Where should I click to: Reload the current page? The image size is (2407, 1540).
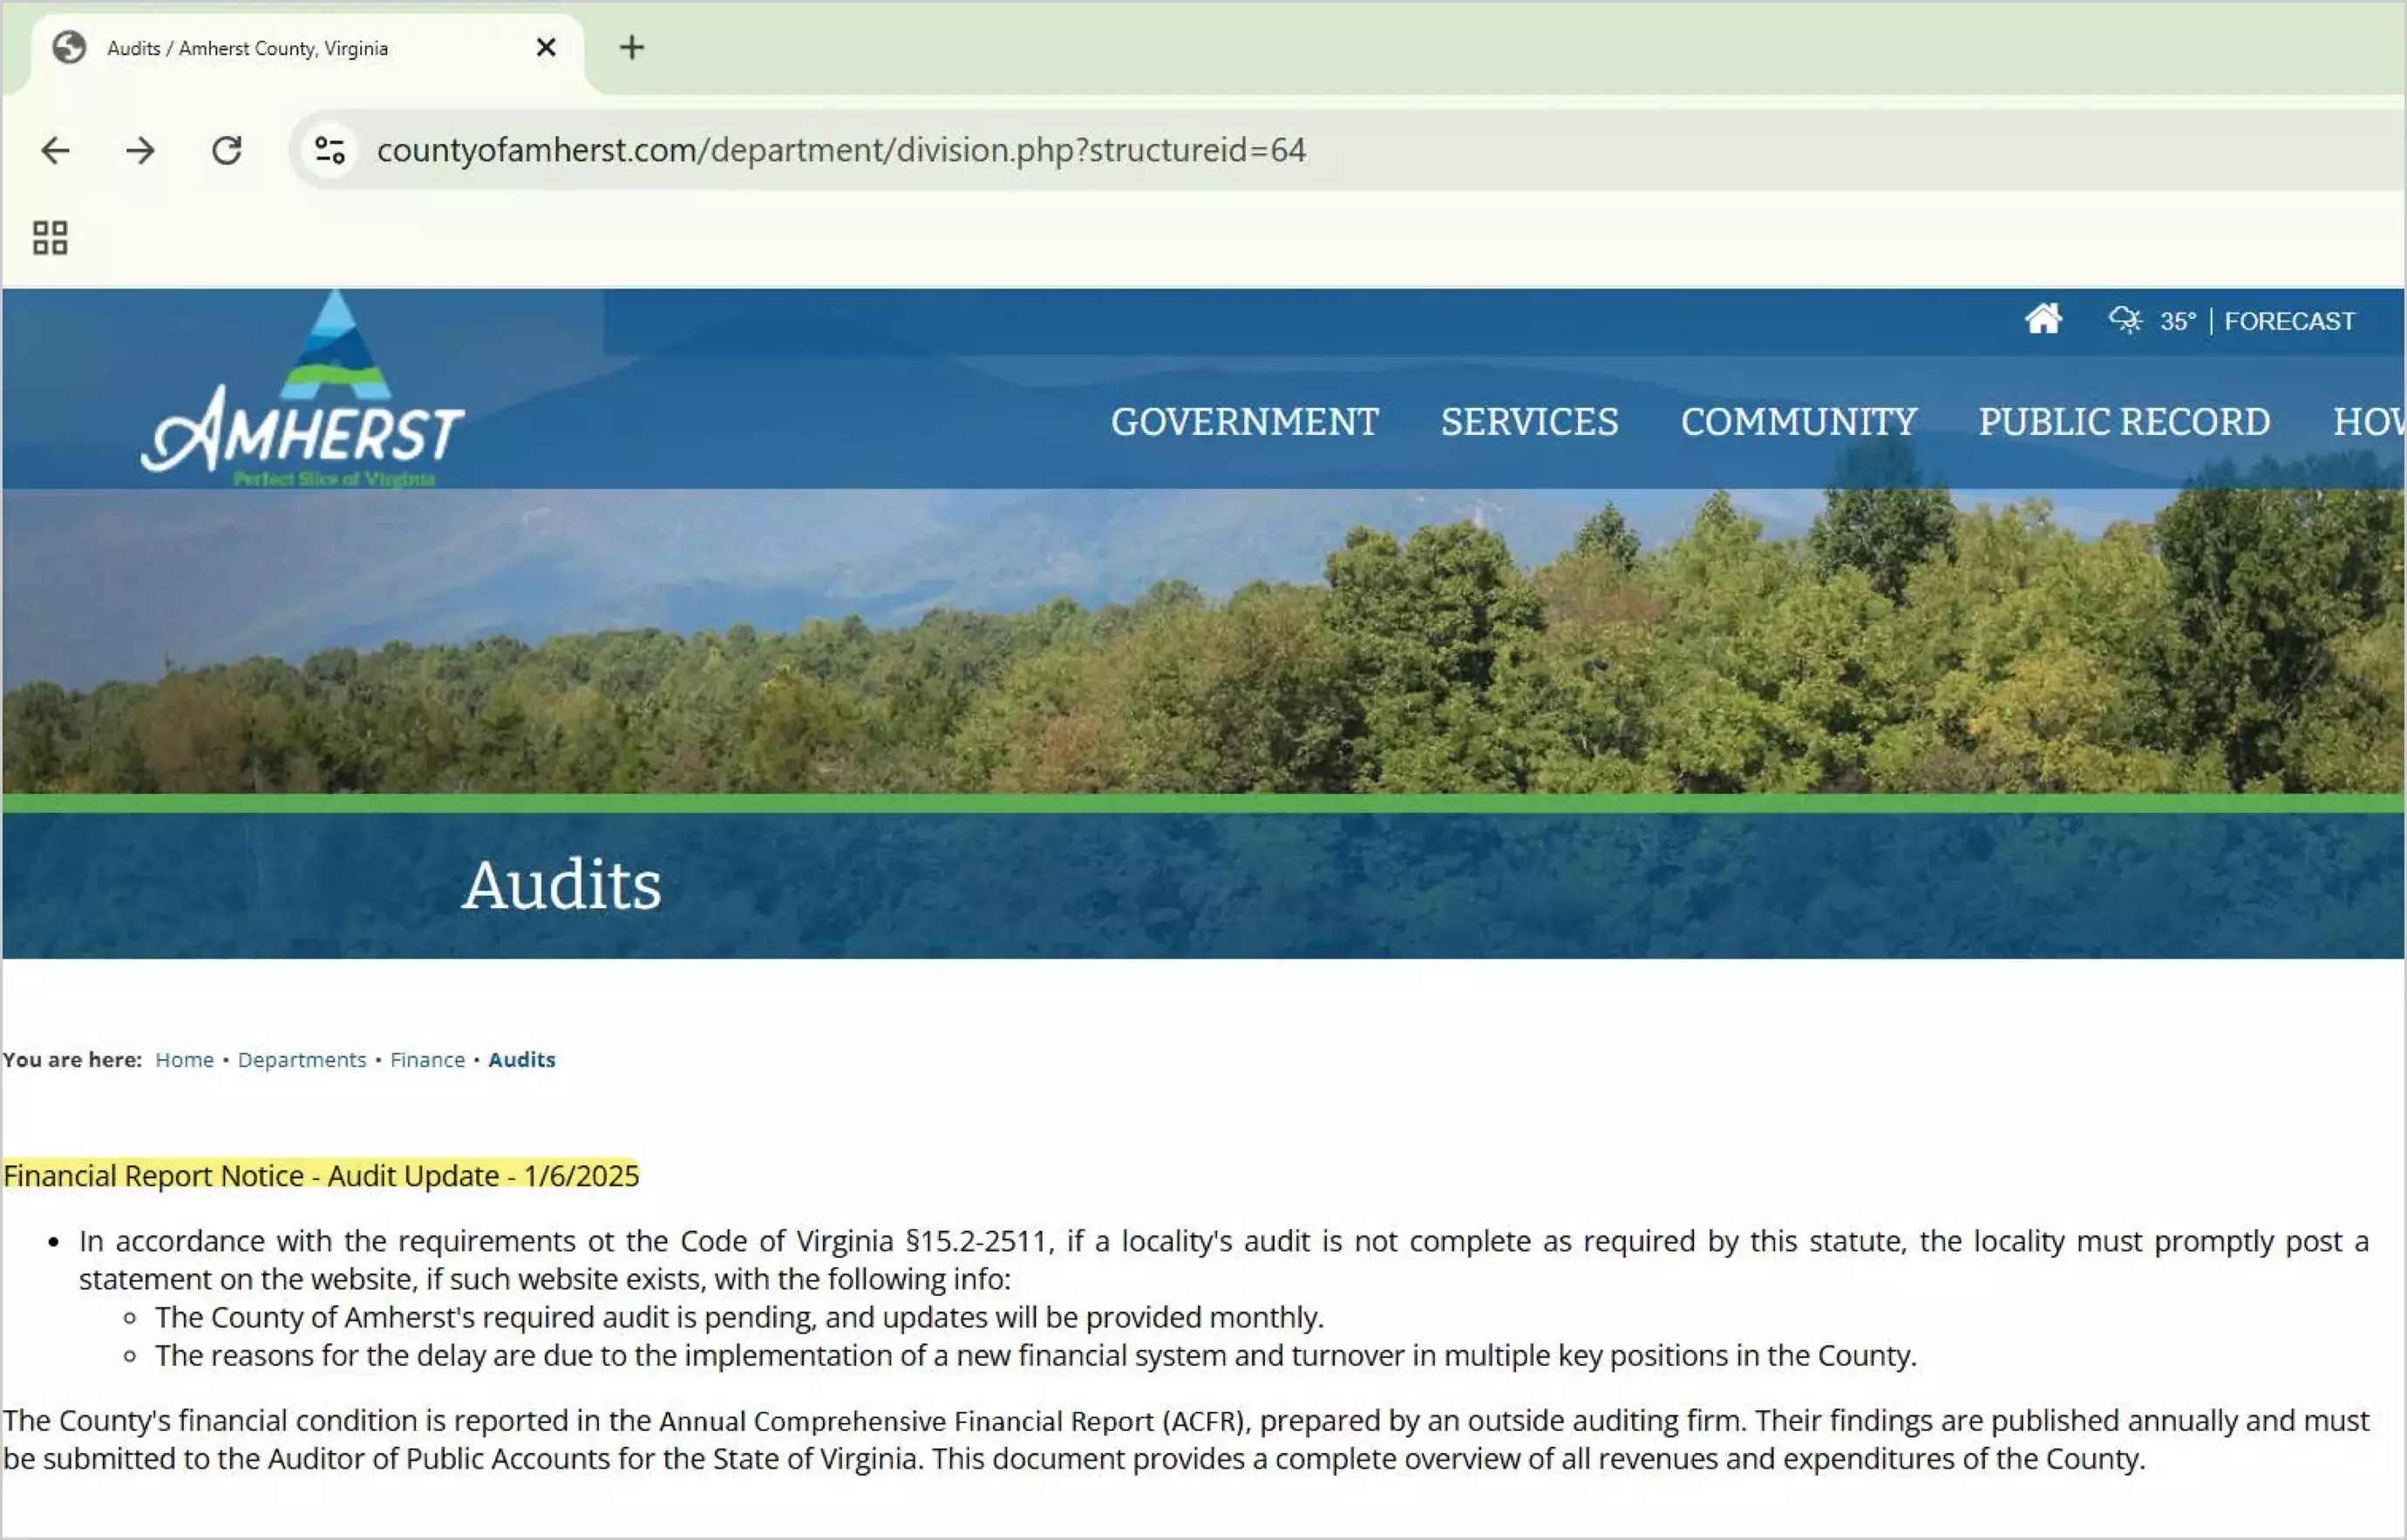227,150
